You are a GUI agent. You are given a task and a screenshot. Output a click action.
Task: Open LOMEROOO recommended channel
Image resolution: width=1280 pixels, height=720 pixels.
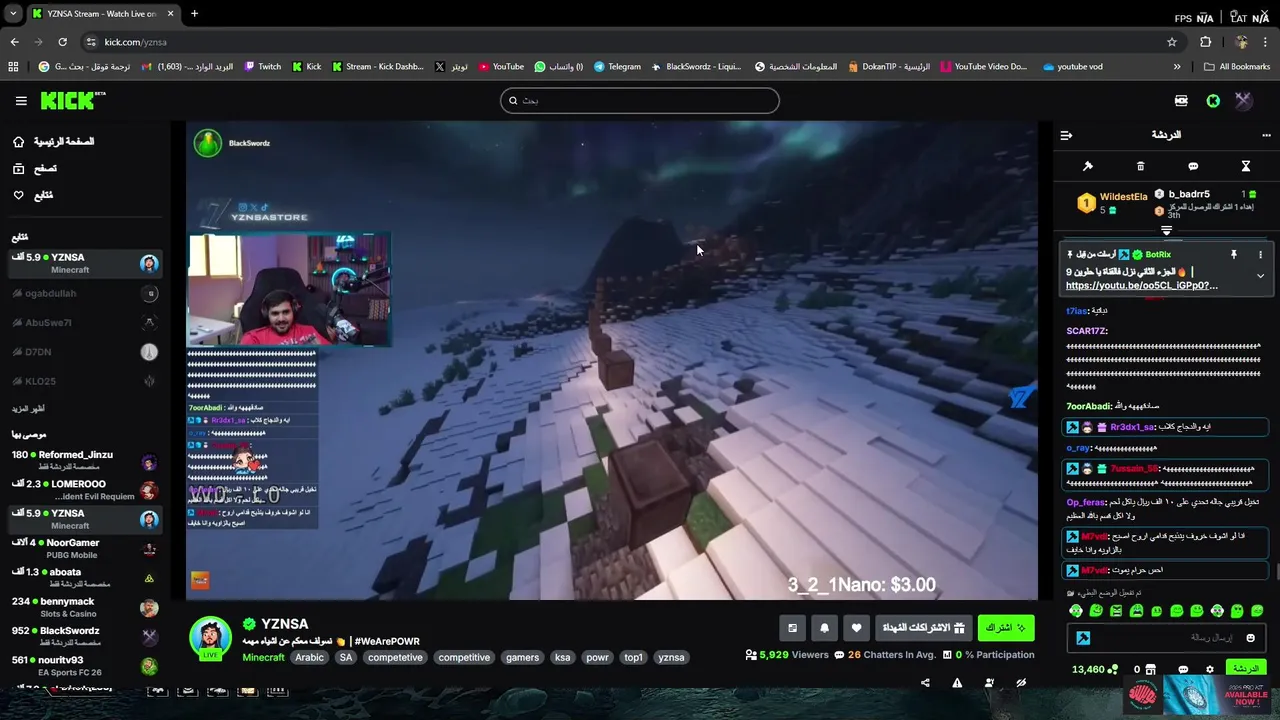pyautogui.click(x=84, y=490)
